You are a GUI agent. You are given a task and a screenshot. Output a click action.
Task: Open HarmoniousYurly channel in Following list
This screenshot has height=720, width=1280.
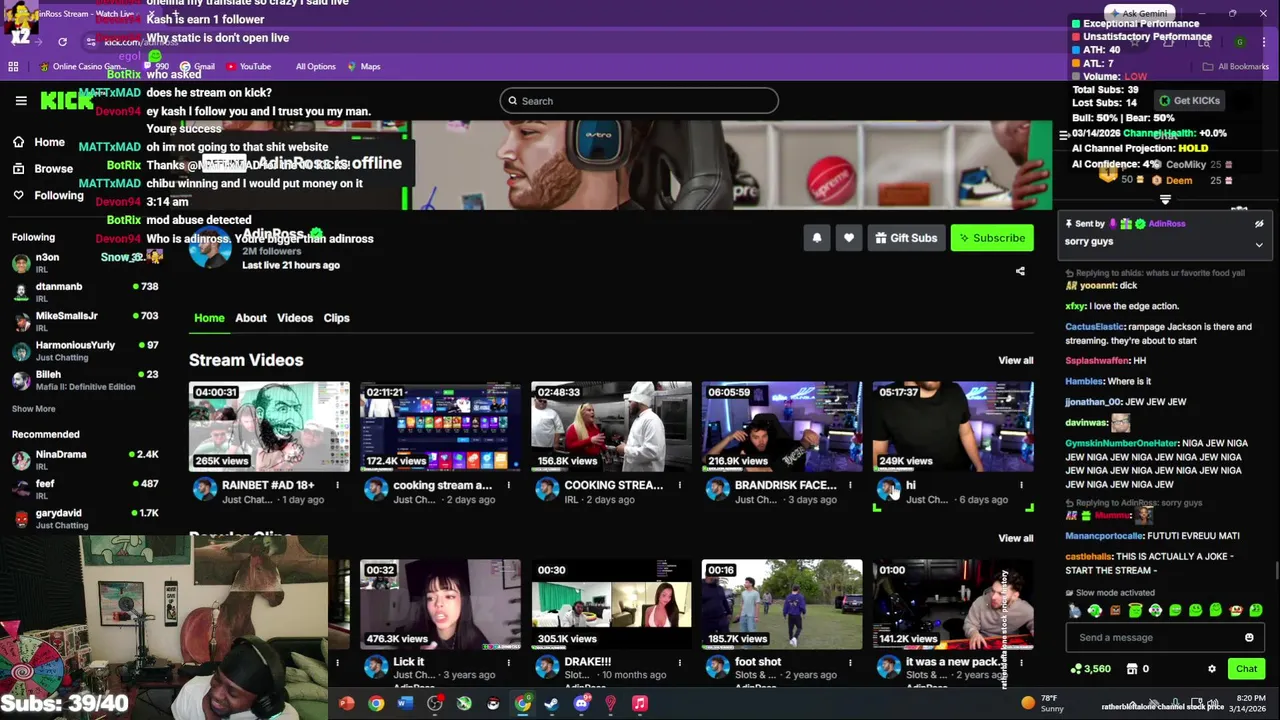85,351
